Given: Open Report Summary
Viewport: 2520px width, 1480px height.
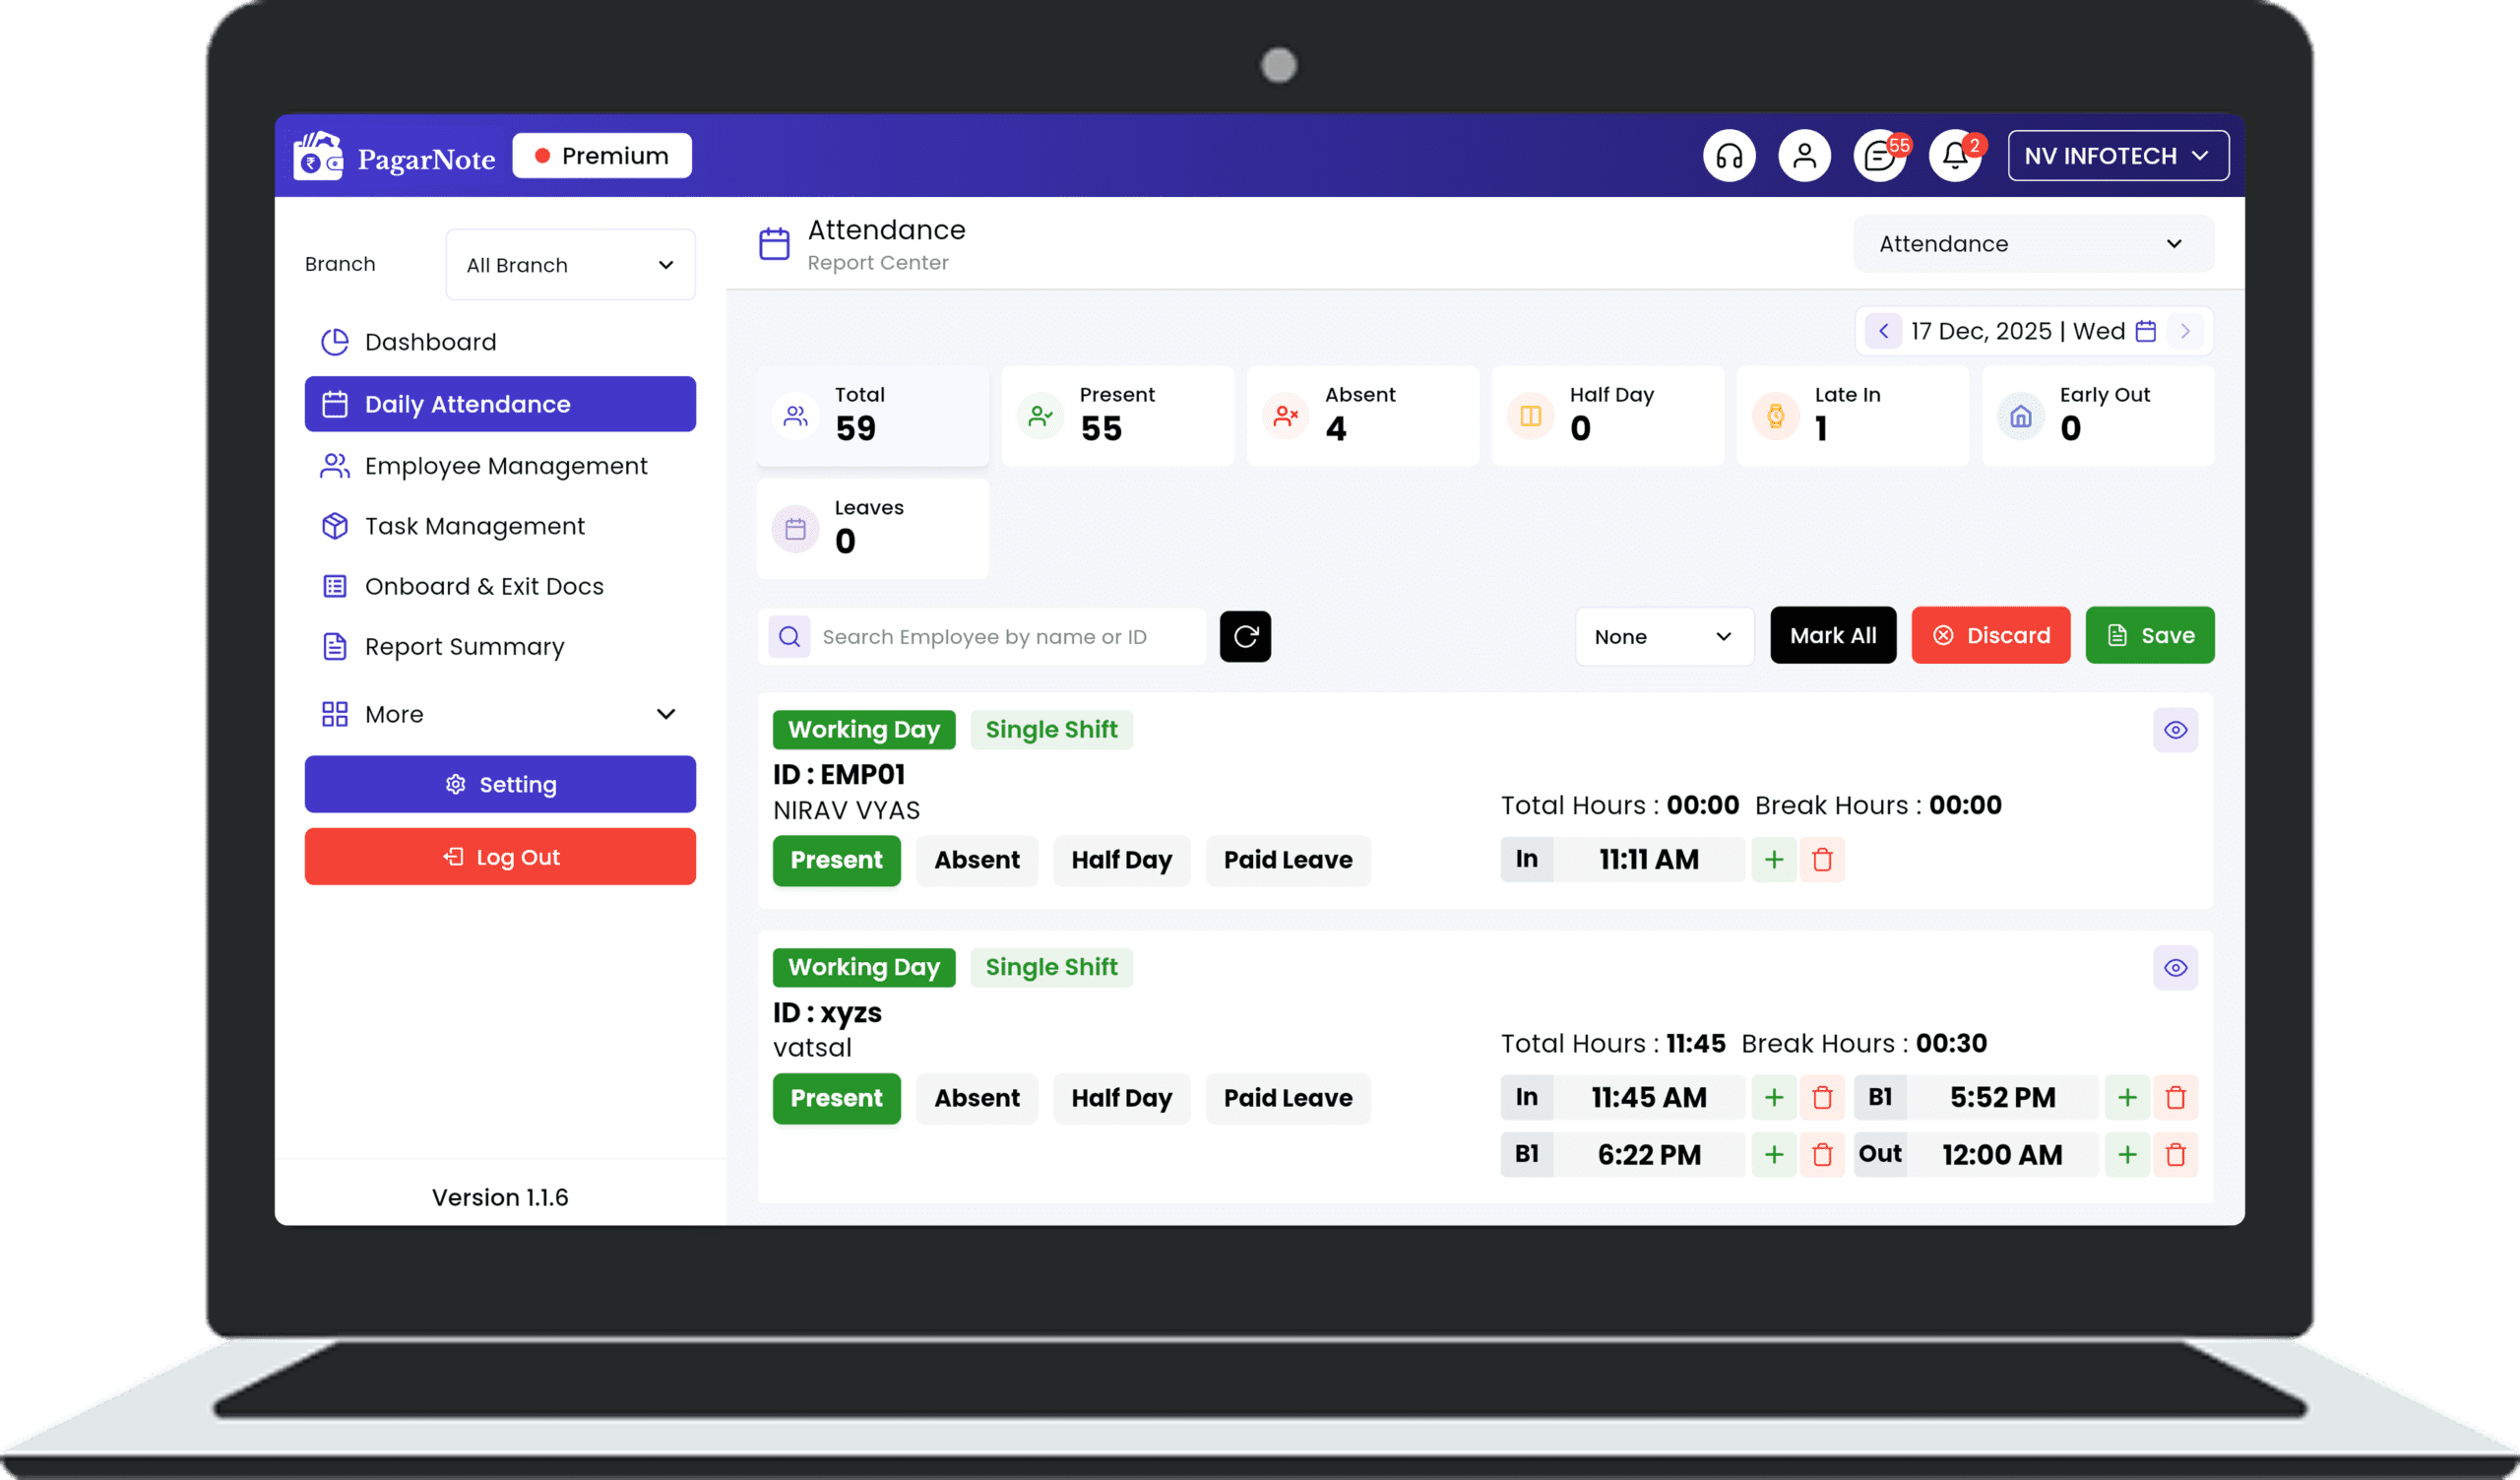Looking at the screenshot, I should 500,646.
